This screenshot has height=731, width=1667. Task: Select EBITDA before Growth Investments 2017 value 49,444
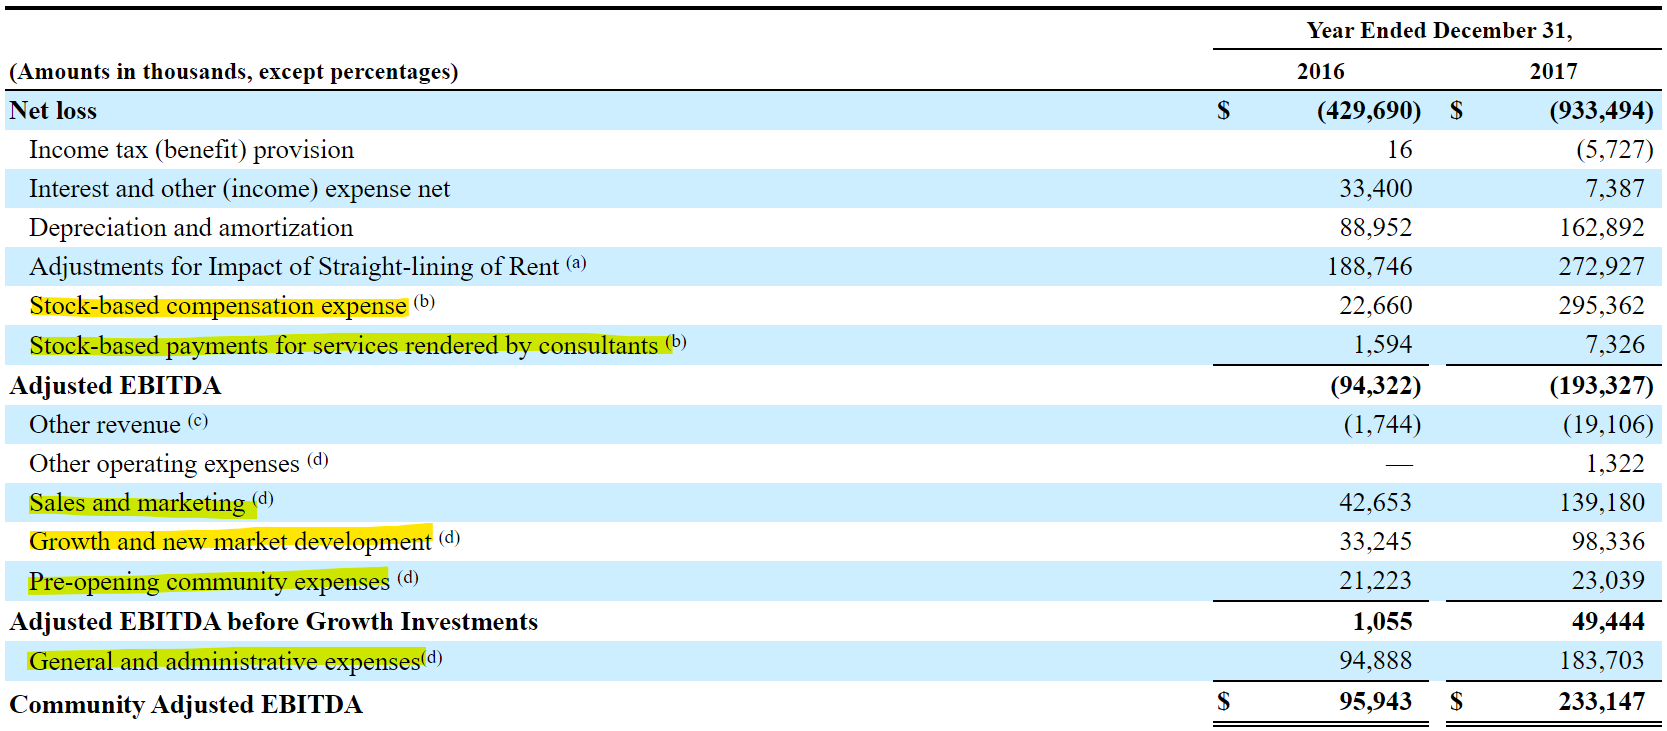coord(1608,622)
